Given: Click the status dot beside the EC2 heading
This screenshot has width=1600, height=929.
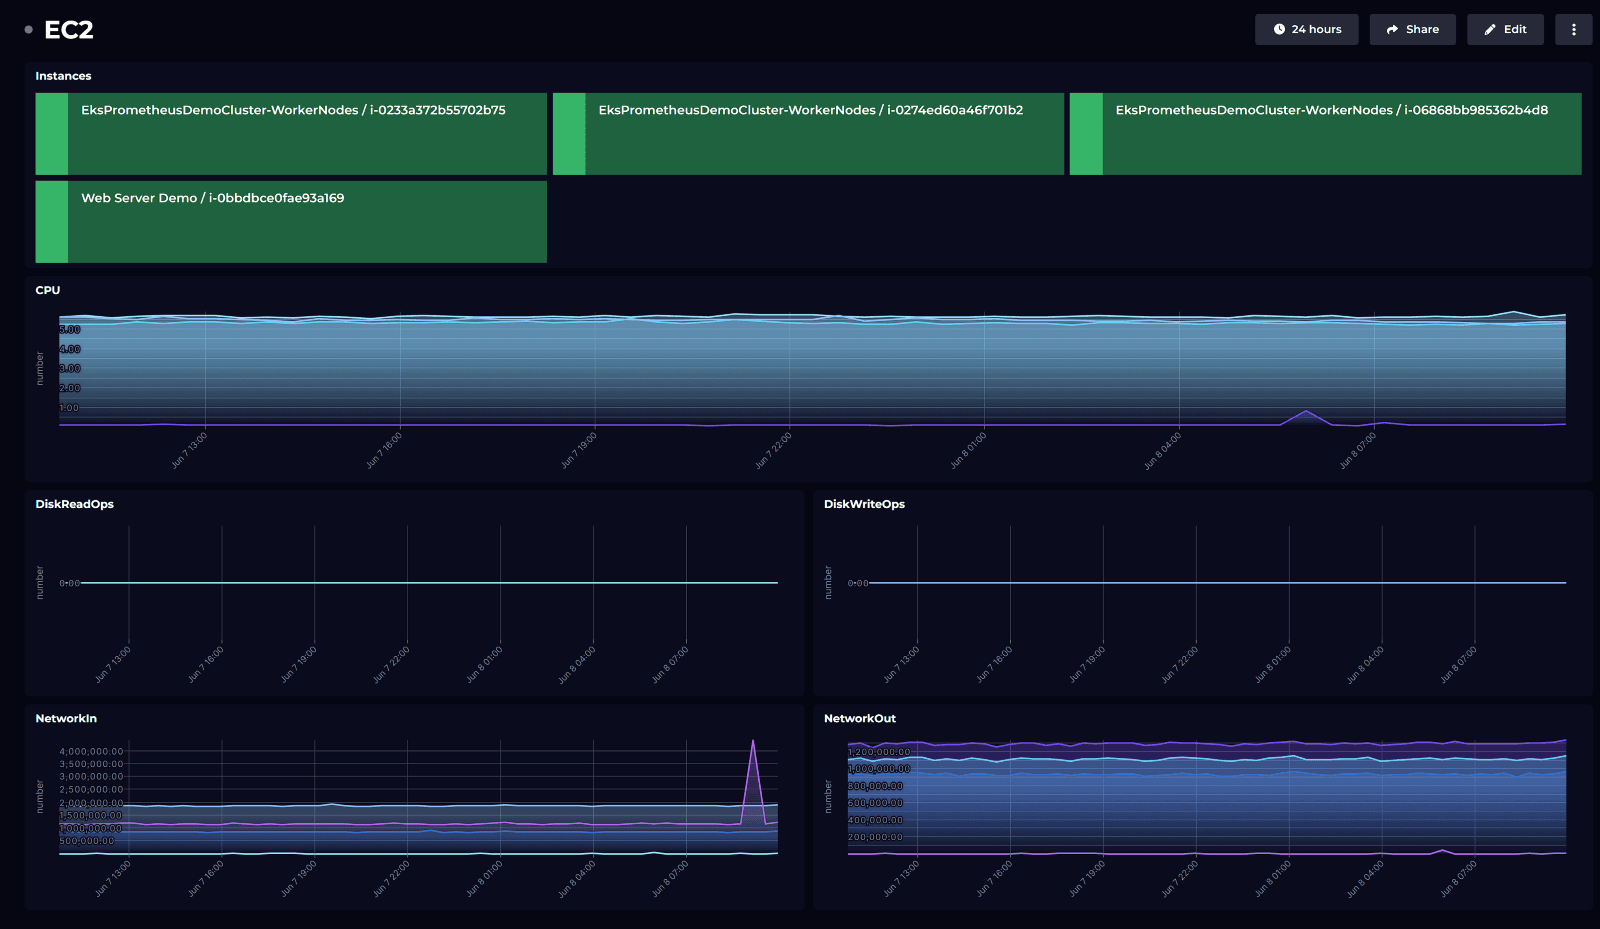Looking at the screenshot, I should pos(26,30).
